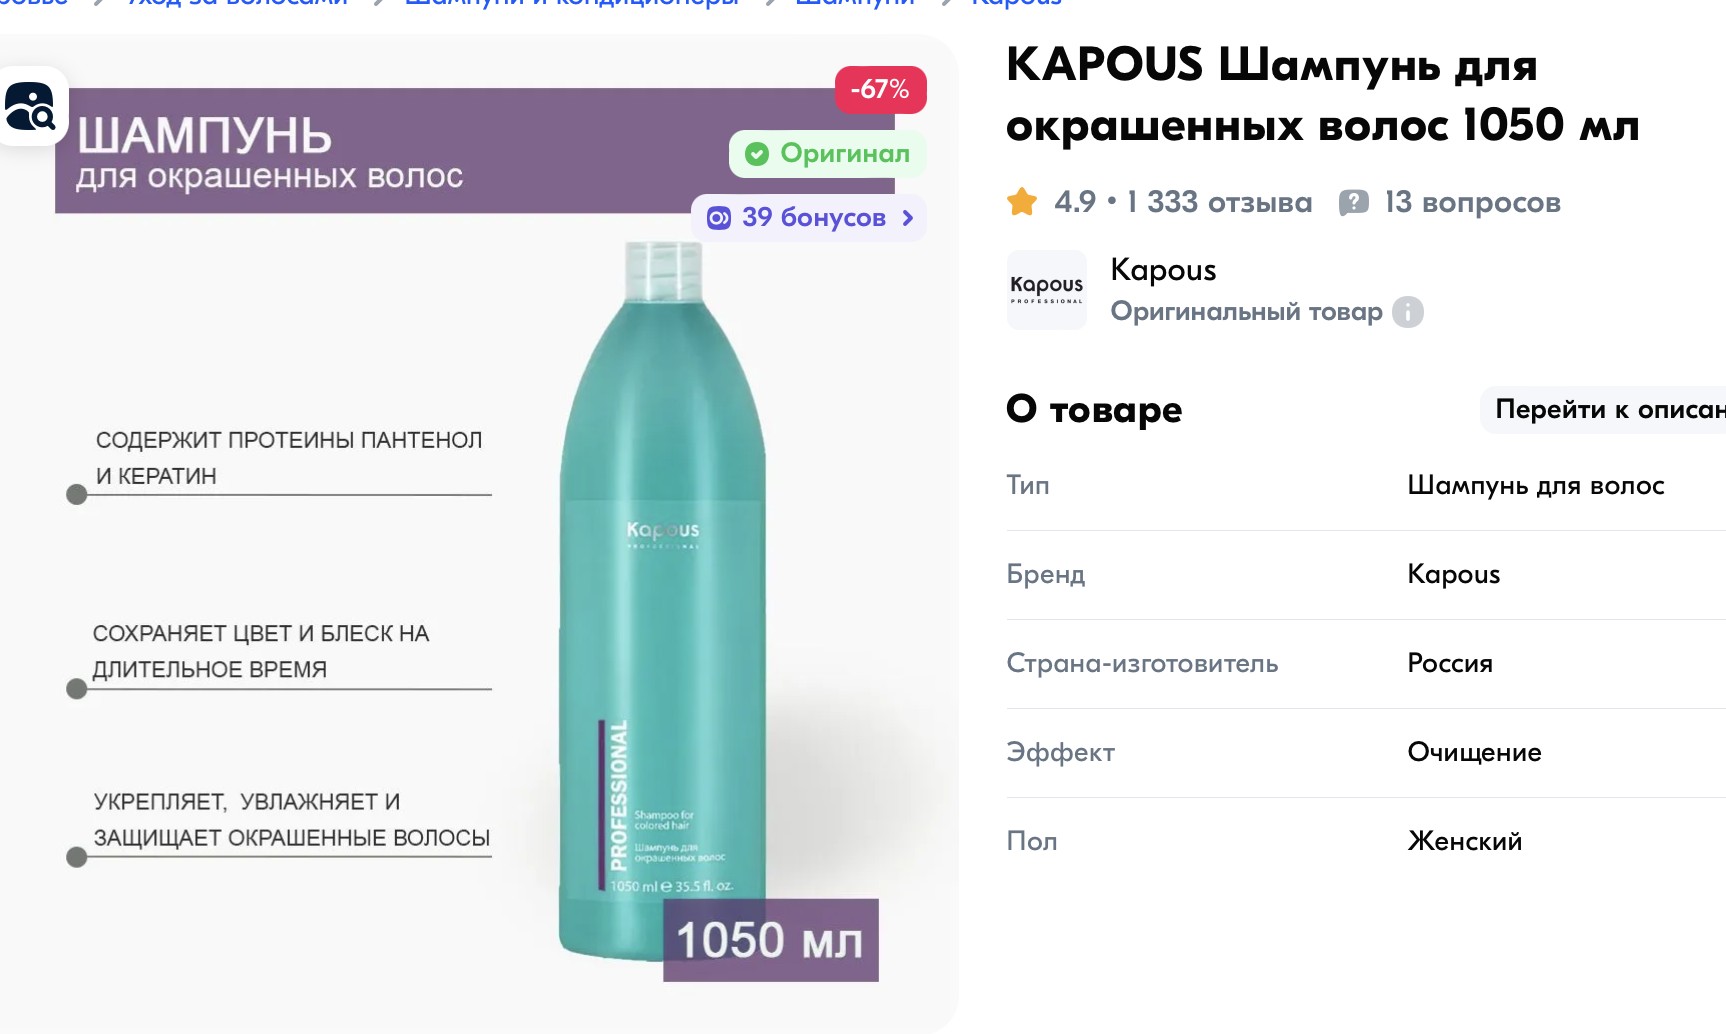Open the teal shampoo bottle product photo
The image size is (1726, 1034).
(660, 600)
